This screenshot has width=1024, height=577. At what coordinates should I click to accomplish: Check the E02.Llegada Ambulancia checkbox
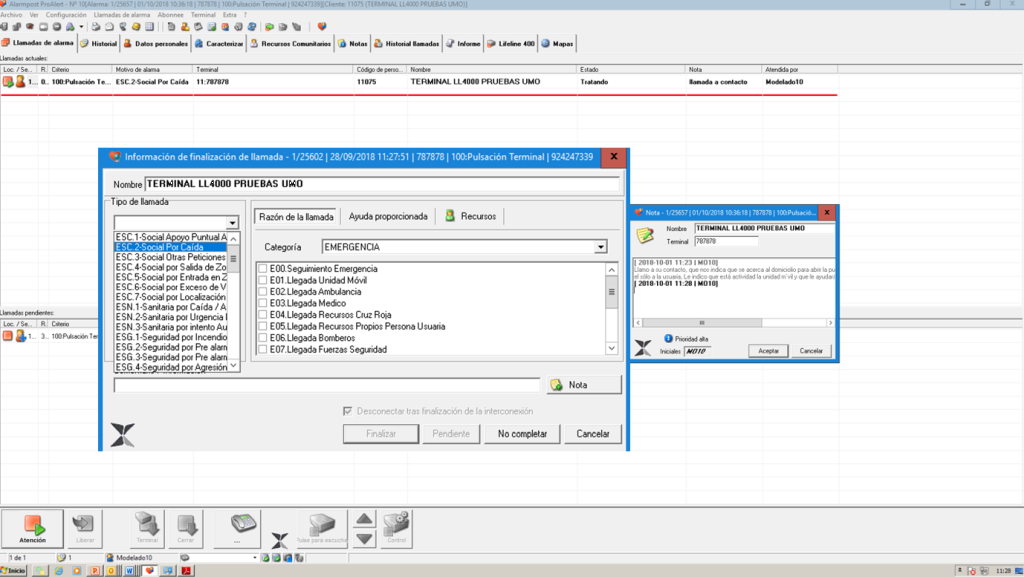click(262, 292)
